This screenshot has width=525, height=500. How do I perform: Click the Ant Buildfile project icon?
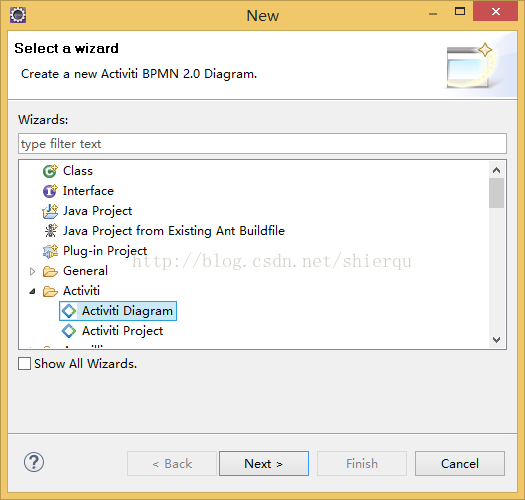pyautogui.click(x=50, y=231)
